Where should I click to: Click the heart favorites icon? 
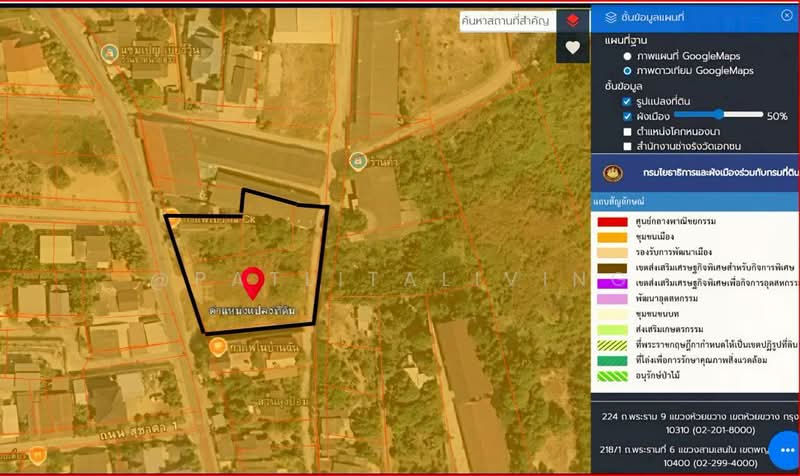pyautogui.click(x=572, y=47)
